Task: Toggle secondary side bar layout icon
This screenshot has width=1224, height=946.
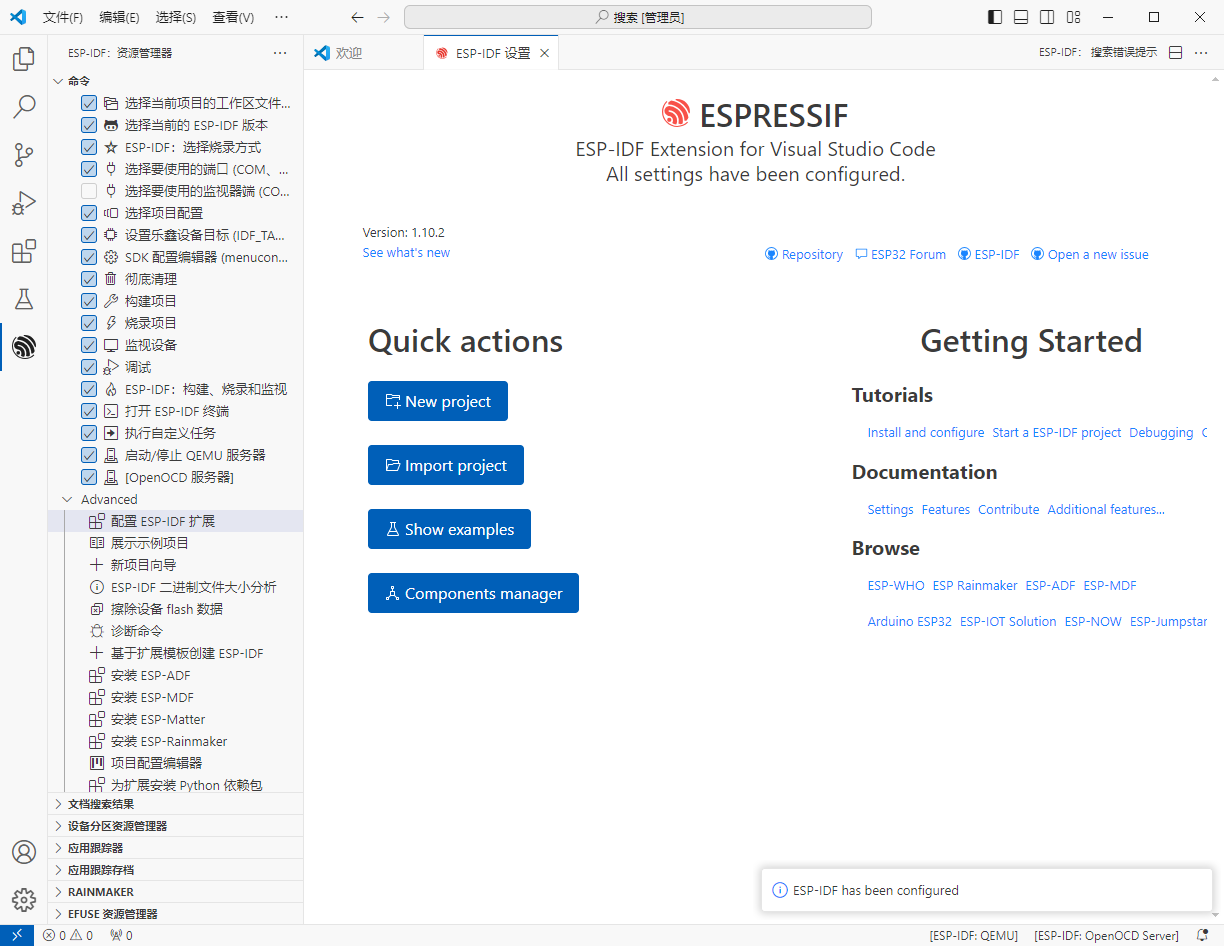Action: [1047, 17]
